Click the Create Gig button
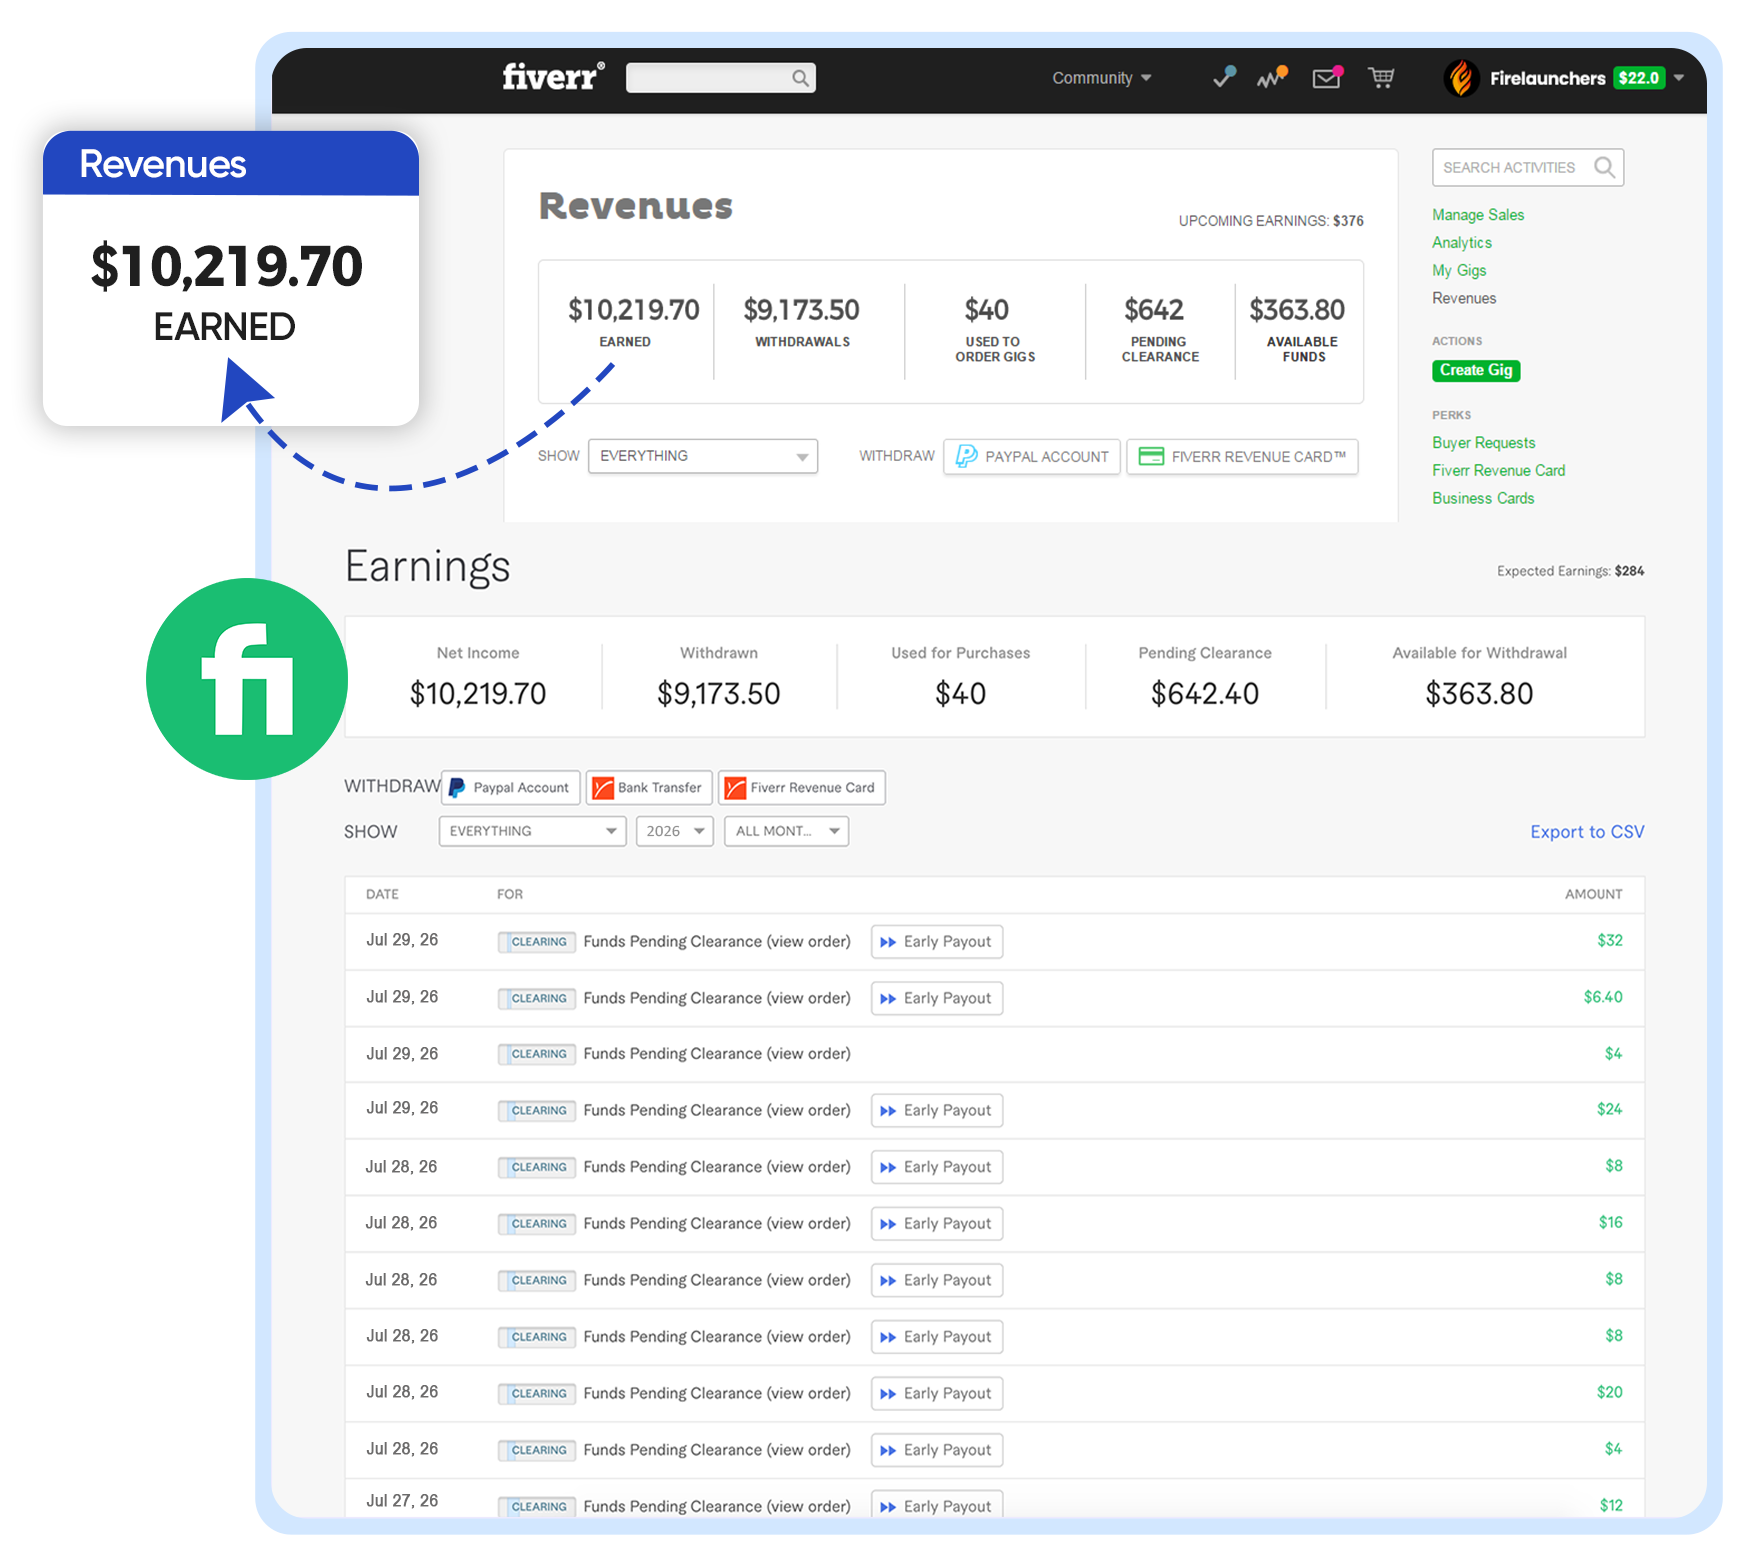This screenshot has width=1762, height=1565. click(x=1476, y=370)
